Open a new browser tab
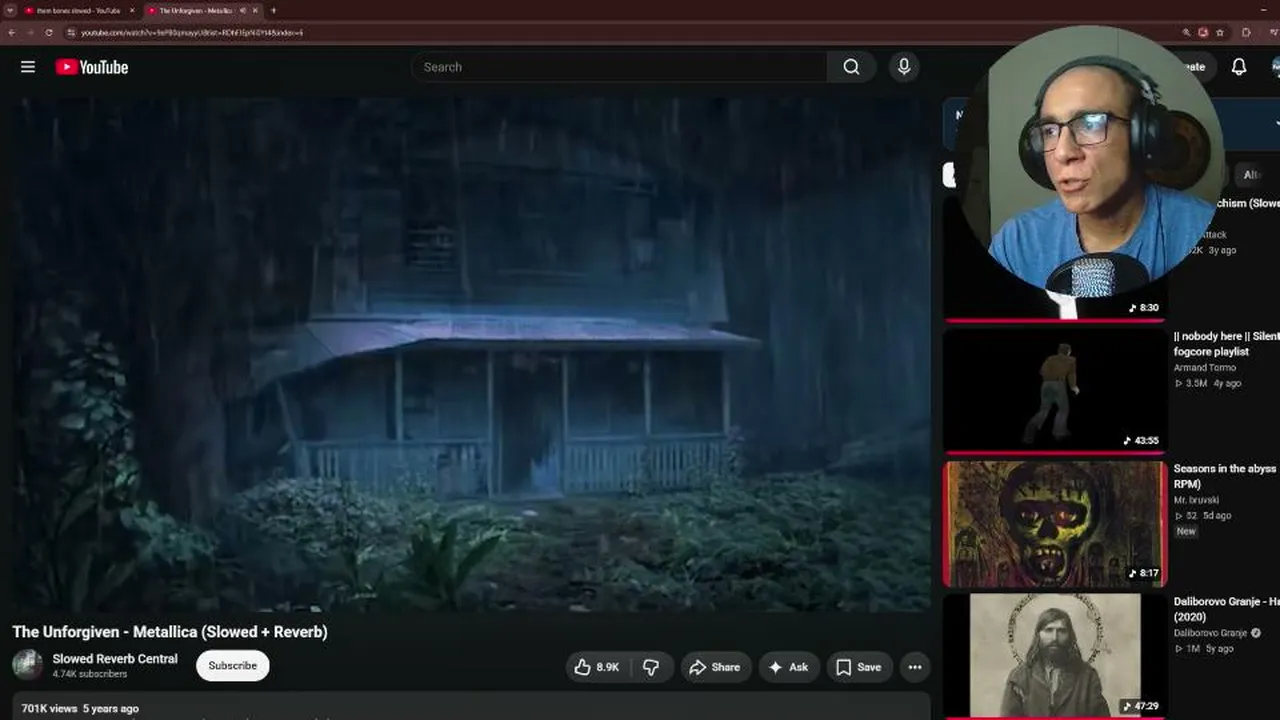Viewport: 1280px width, 720px height. (273, 10)
